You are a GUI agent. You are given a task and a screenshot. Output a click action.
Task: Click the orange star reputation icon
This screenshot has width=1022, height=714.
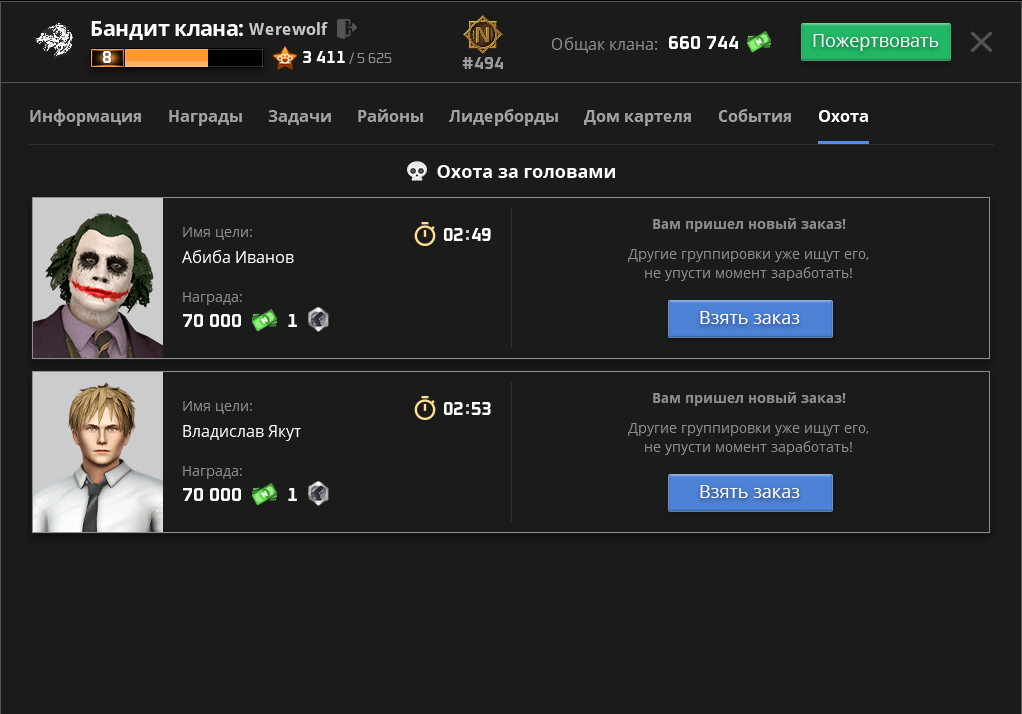click(x=284, y=58)
